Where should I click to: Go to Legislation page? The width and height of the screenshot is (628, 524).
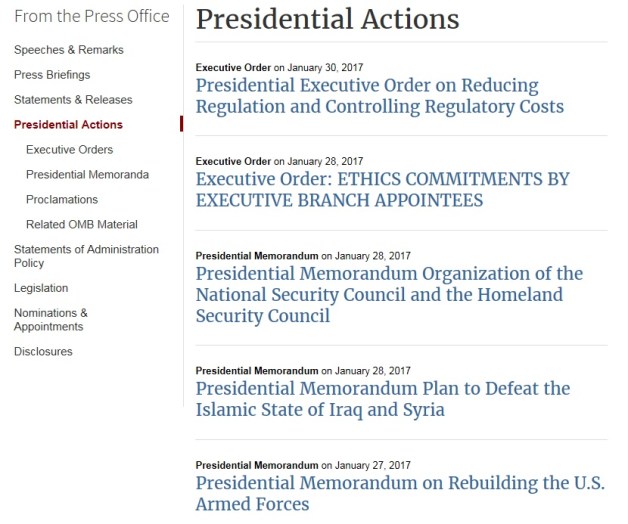[41, 288]
